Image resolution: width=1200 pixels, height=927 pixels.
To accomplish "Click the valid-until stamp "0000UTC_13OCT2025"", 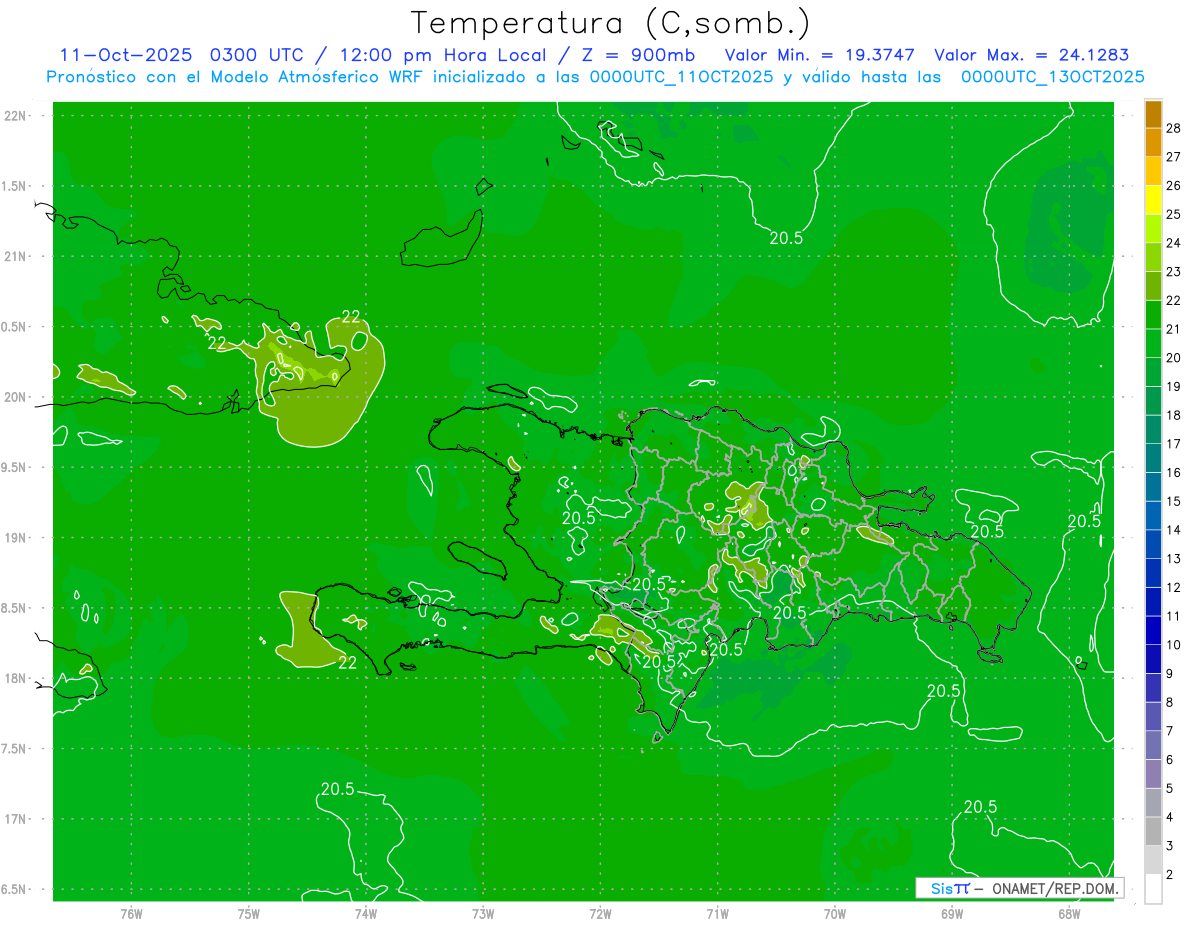I will (x=1052, y=77).
